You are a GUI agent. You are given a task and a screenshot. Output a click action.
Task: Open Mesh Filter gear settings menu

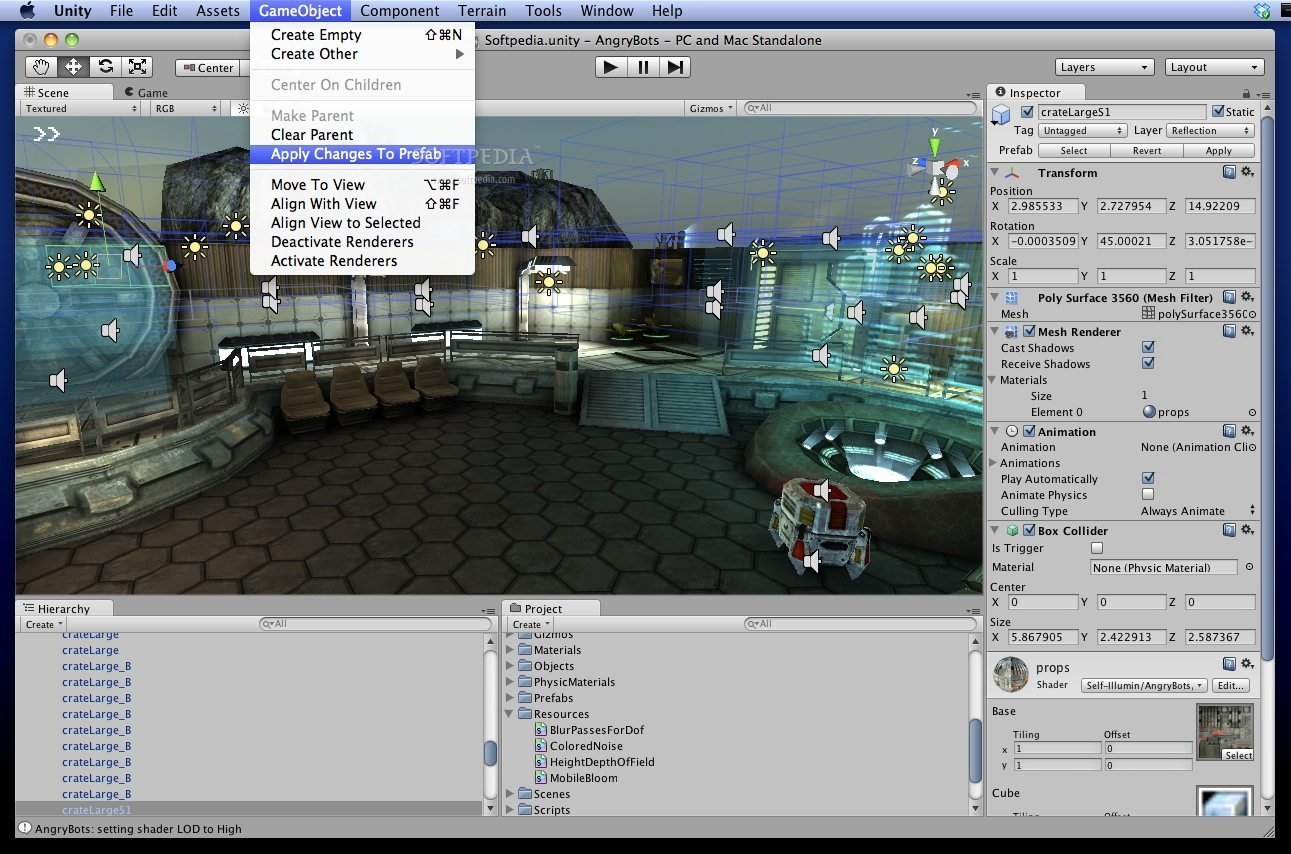pos(1247,297)
